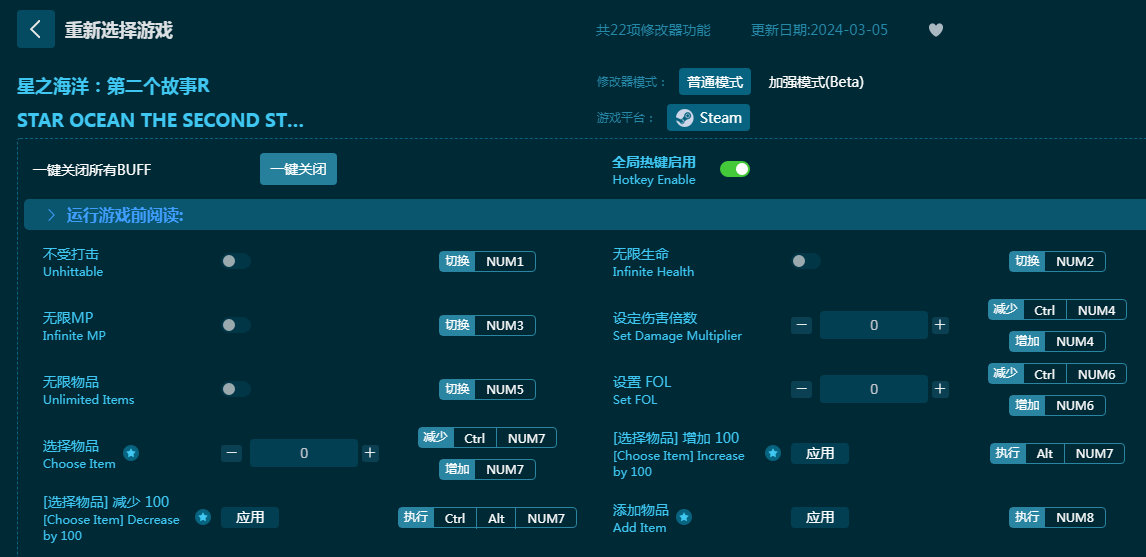Click star icon beside Decrease by 100

click(x=203, y=518)
